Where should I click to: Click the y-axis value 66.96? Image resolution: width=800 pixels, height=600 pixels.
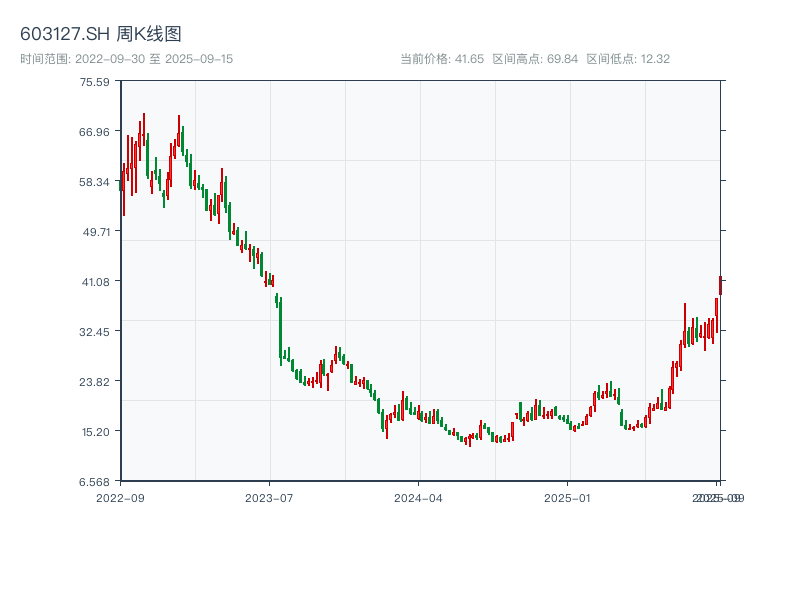tap(94, 132)
